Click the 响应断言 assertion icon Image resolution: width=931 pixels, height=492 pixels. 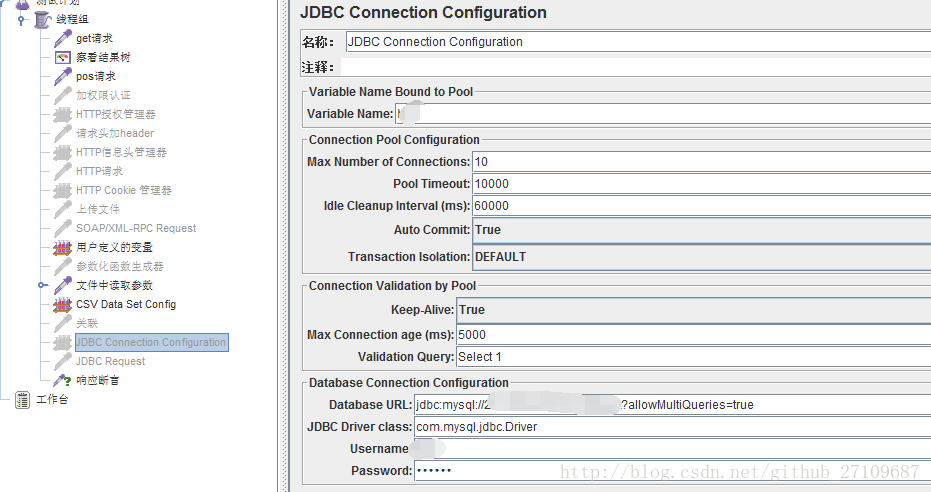pos(62,380)
